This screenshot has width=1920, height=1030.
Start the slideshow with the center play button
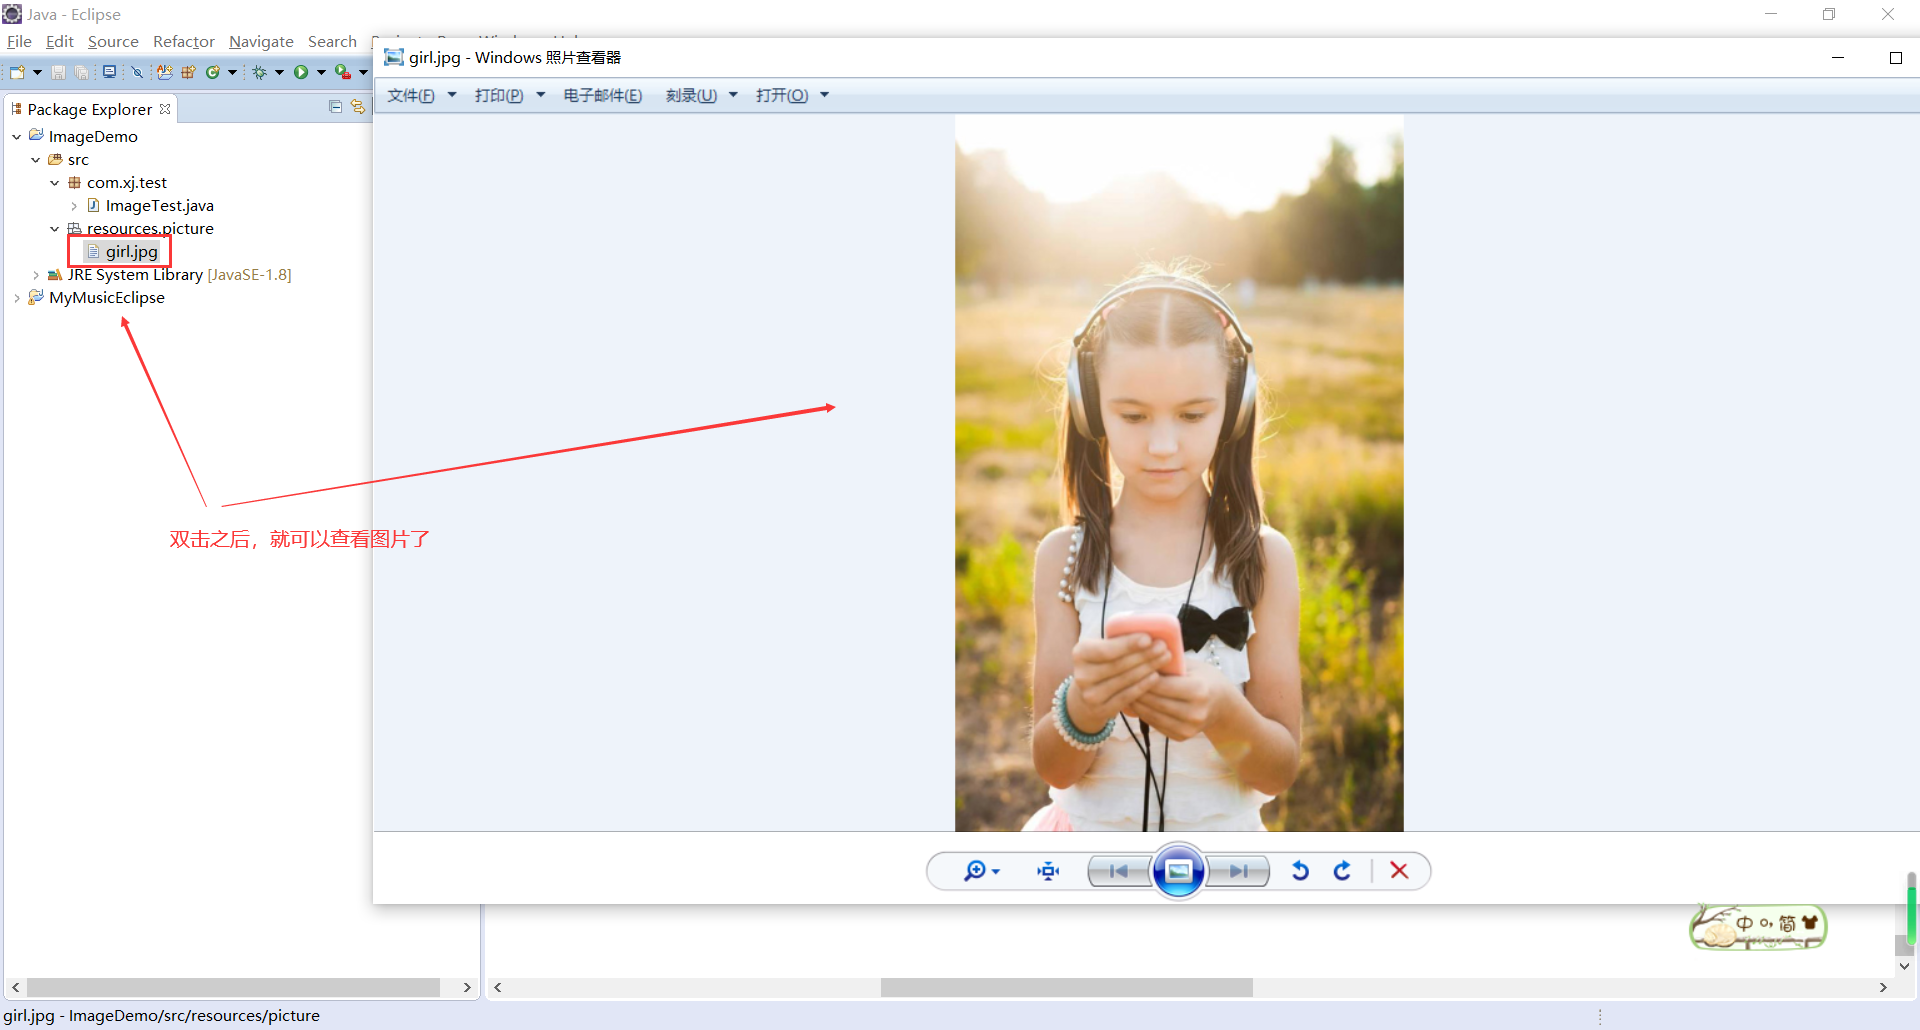(1178, 871)
